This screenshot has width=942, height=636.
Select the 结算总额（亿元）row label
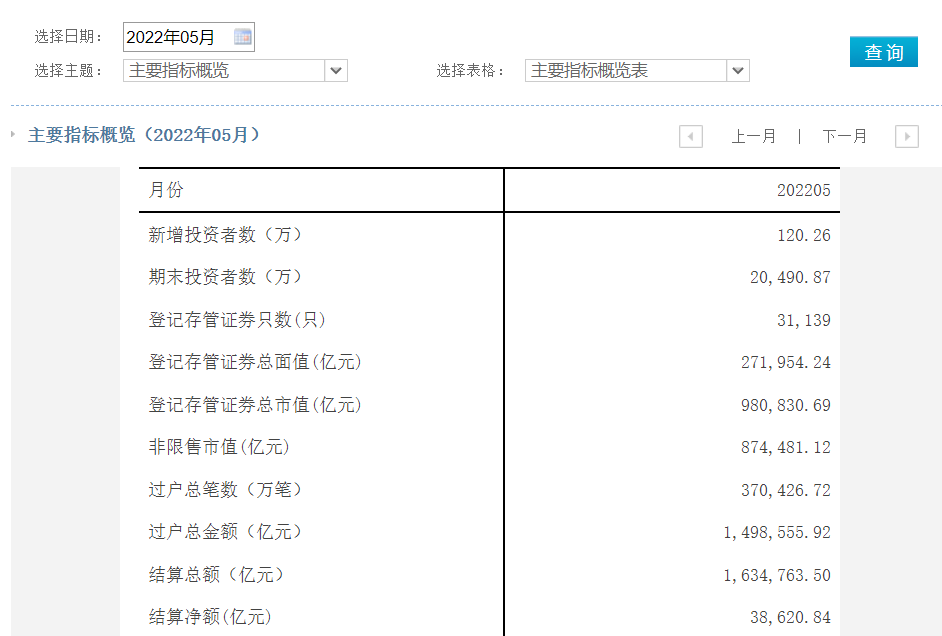coord(216,575)
